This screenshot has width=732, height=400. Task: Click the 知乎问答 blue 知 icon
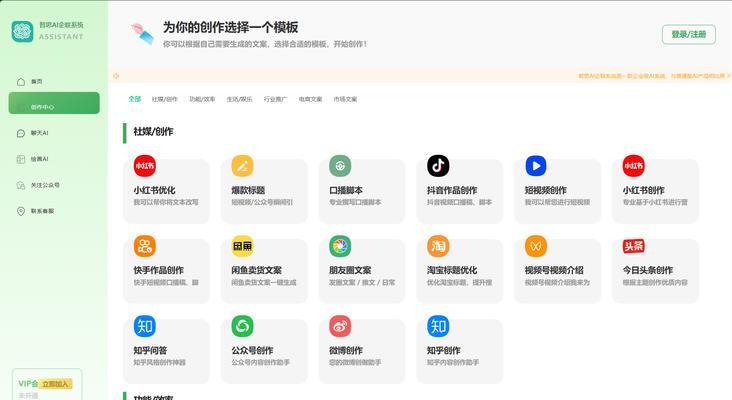click(x=145, y=326)
